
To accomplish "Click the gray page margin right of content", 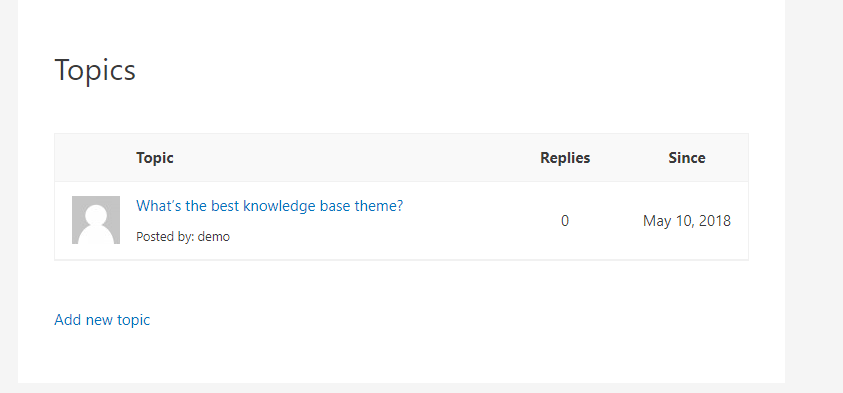I will (814, 196).
